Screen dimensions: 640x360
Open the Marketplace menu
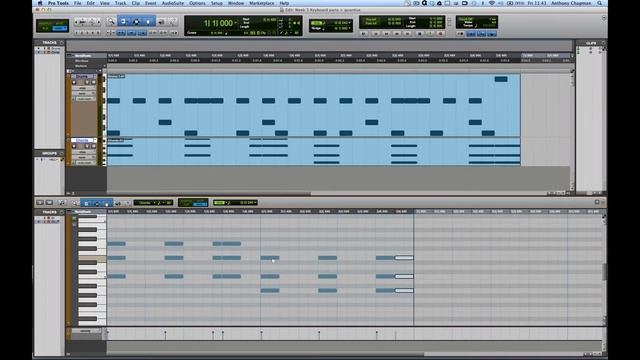262,3
